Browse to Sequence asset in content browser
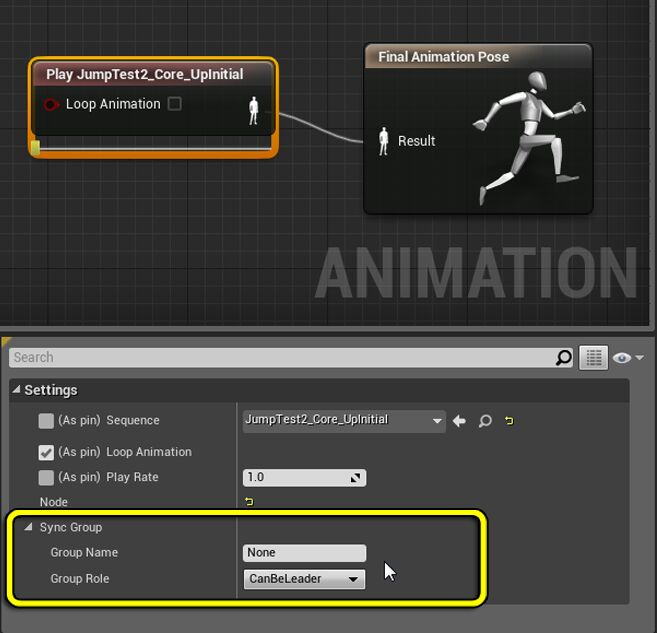The width and height of the screenshot is (657, 633). pyautogui.click(x=485, y=421)
